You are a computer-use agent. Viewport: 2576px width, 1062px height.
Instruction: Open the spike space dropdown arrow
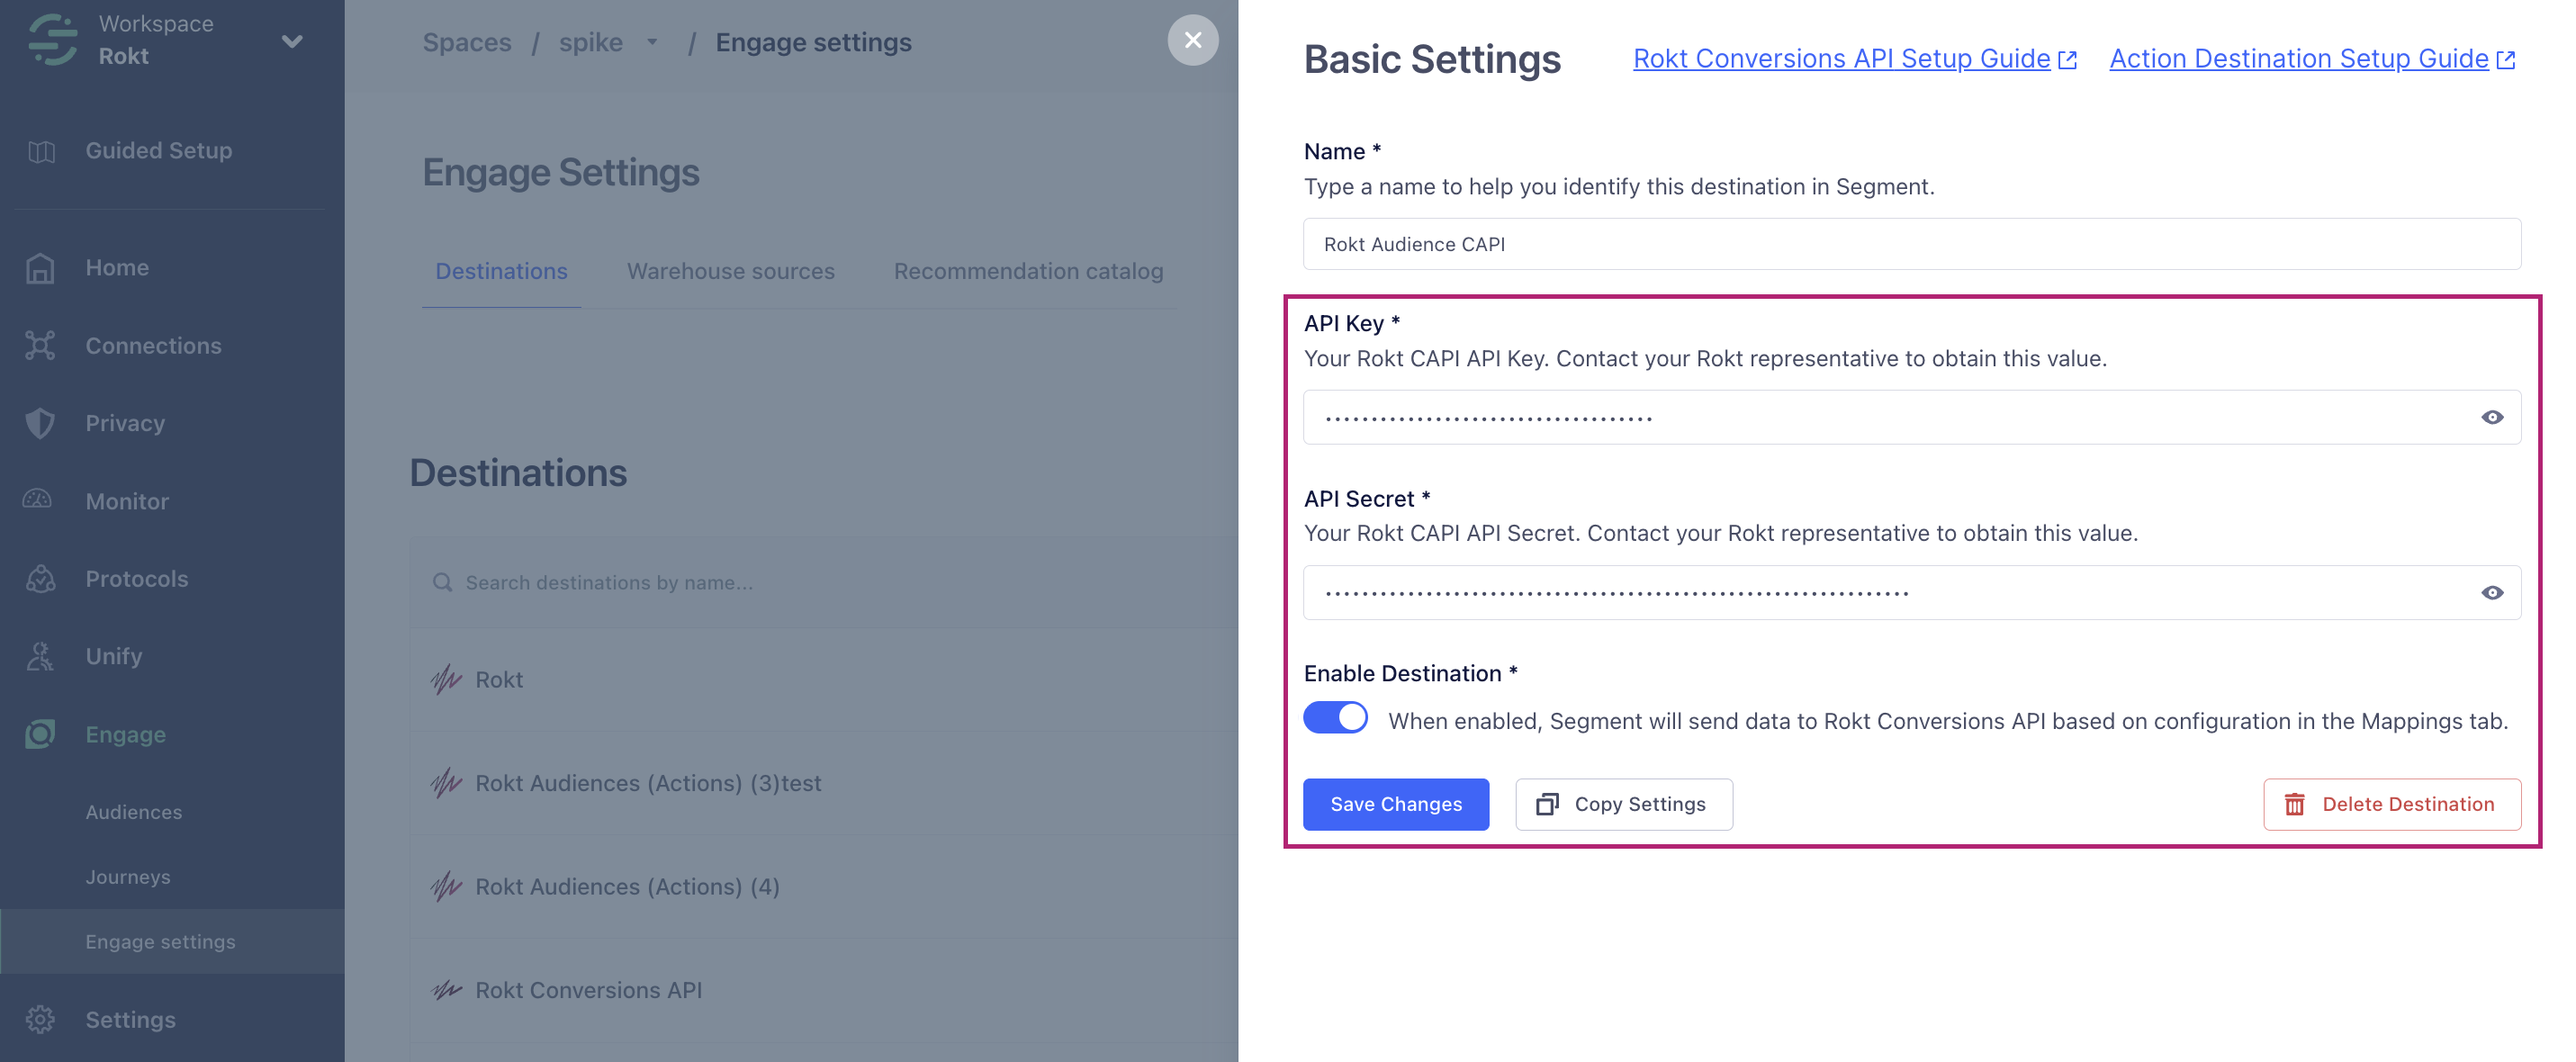pyautogui.click(x=652, y=42)
